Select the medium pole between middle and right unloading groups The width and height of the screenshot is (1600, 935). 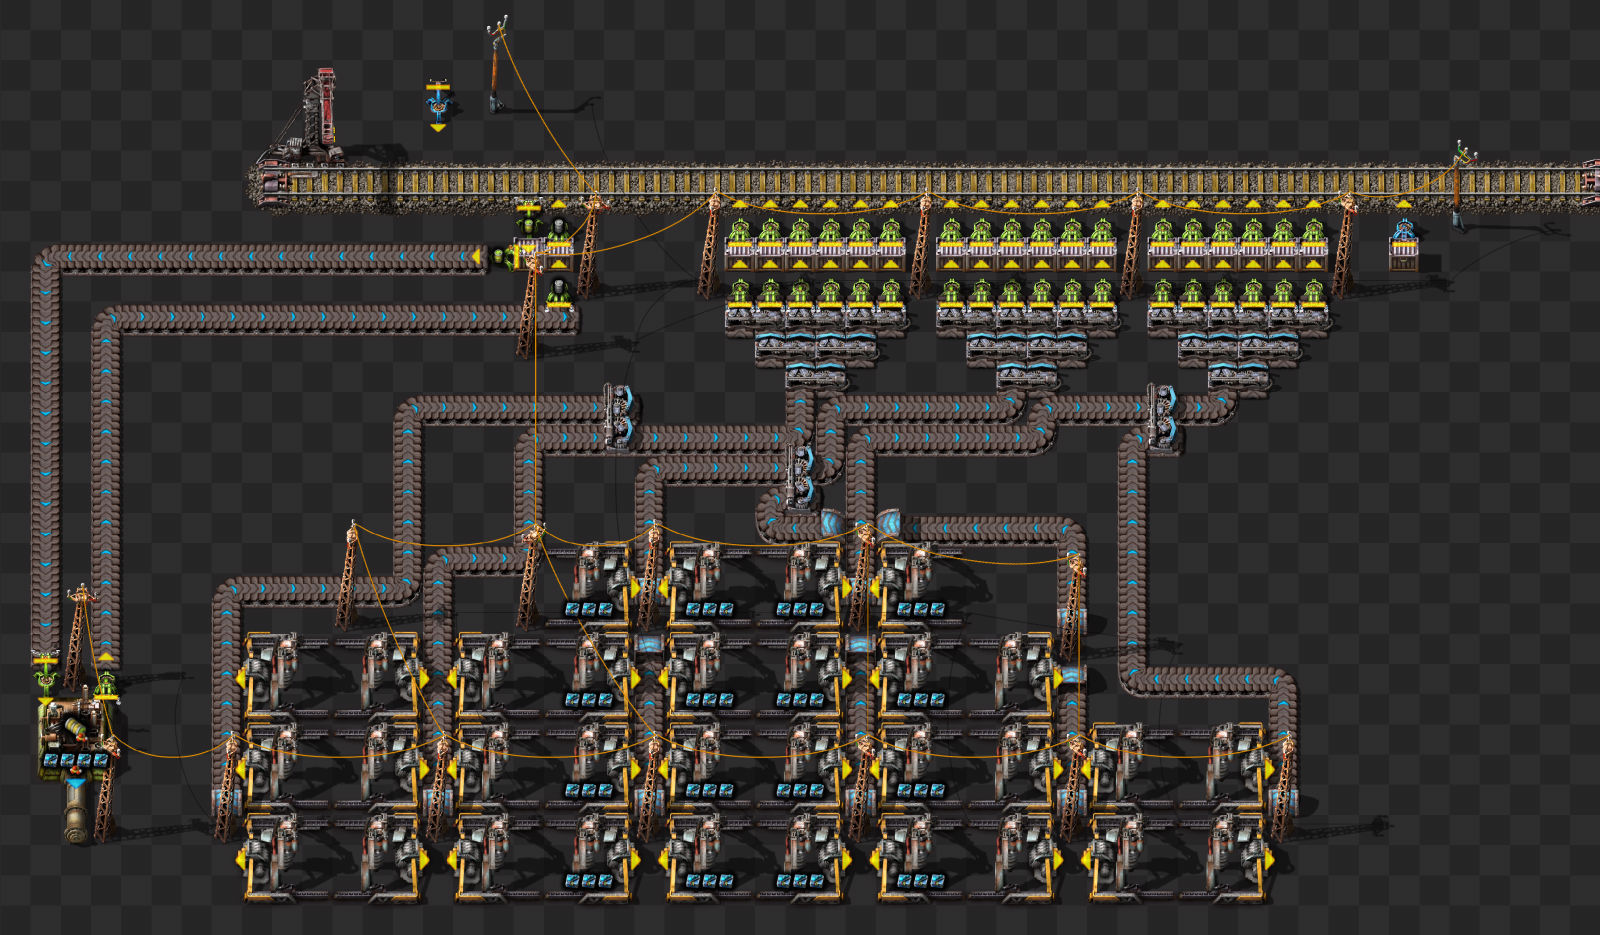[1133, 243]
